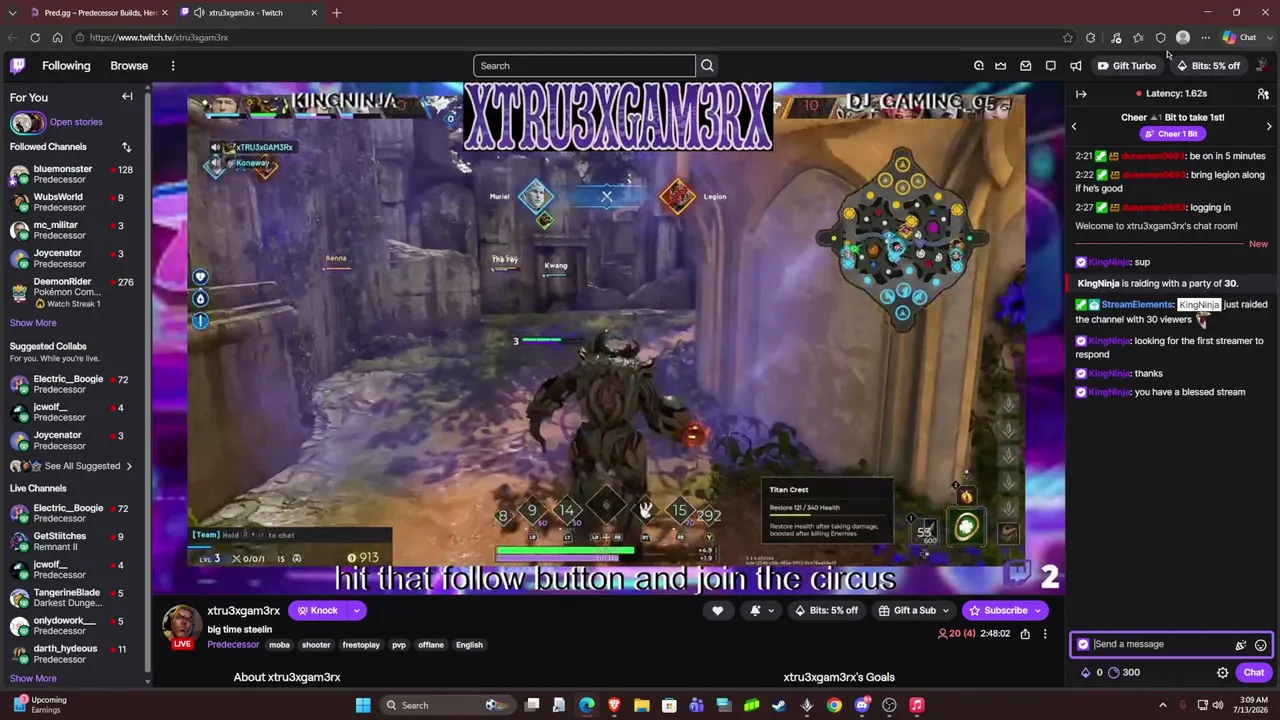Image resolution: width=1280 pixels, height=720 pixels.
Task: Click the Windows Start button
Action: [363, 705]
